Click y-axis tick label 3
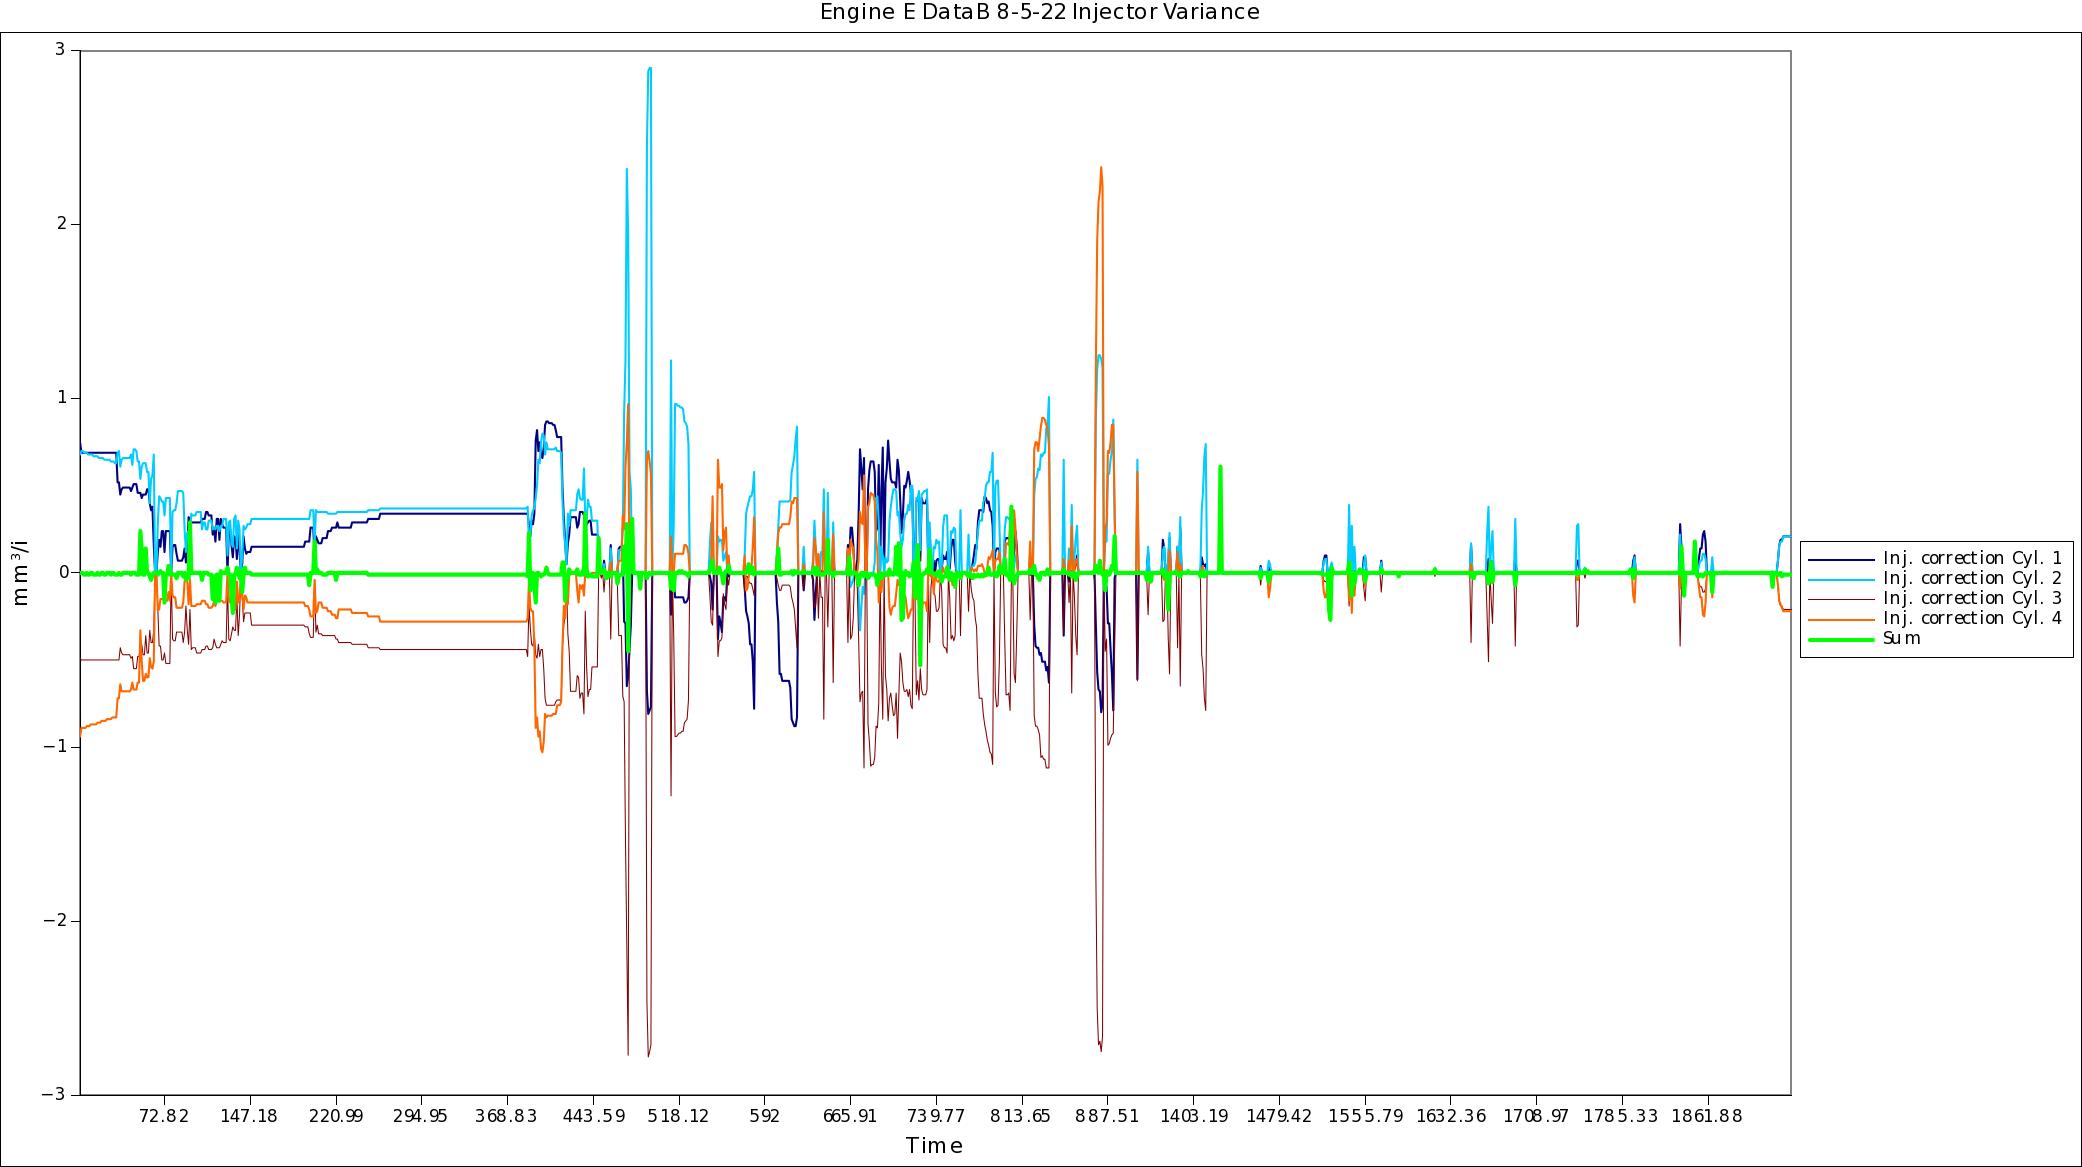 (61, 49)
